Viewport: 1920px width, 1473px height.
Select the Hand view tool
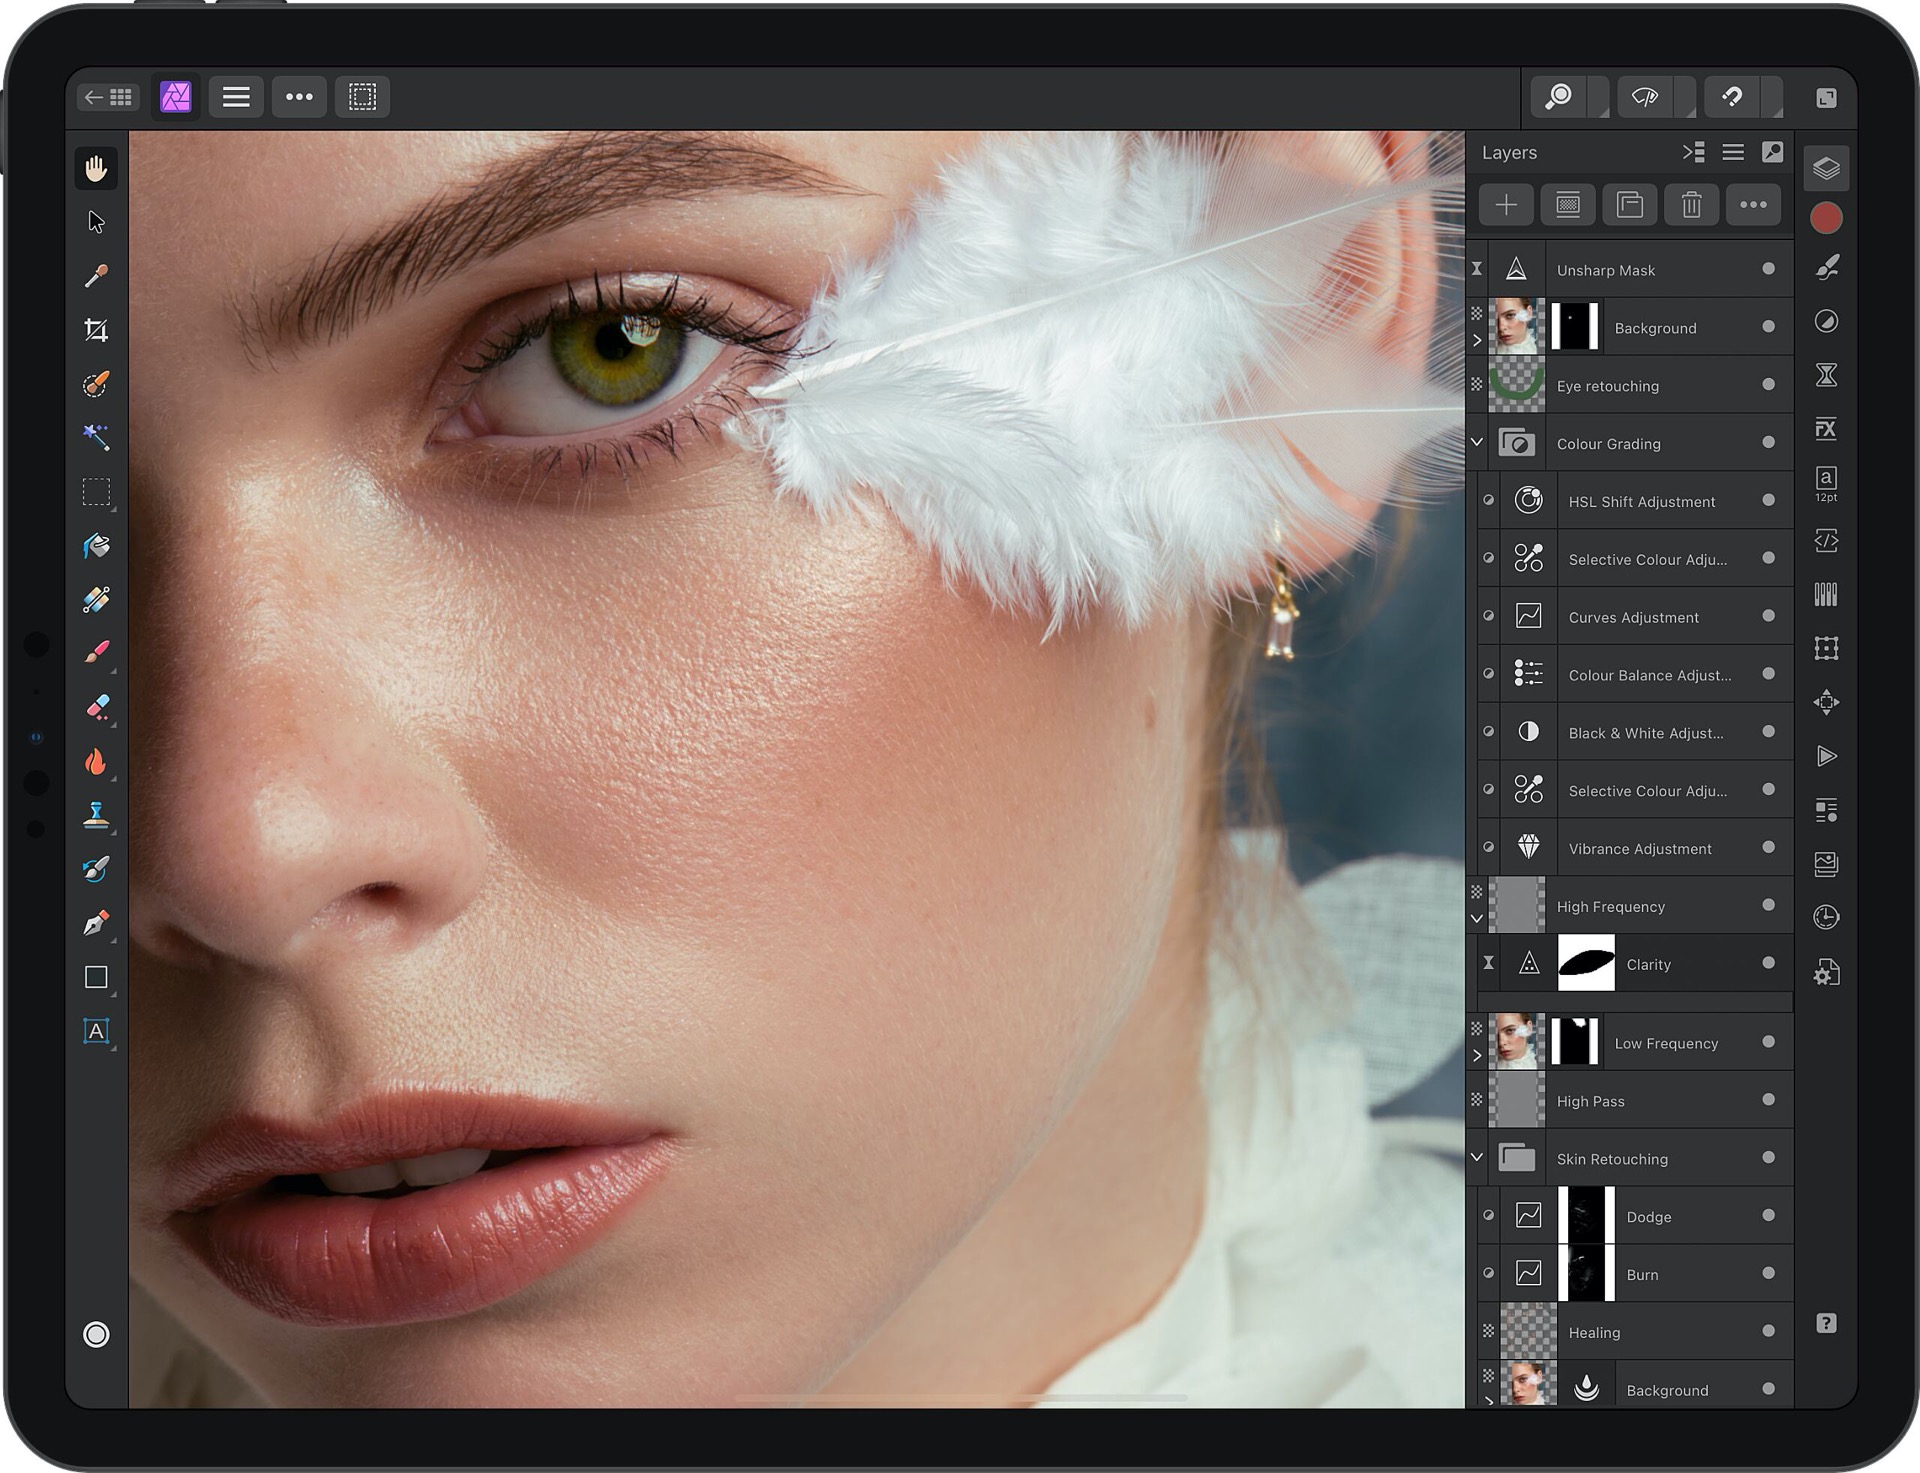tap(96, 168)
